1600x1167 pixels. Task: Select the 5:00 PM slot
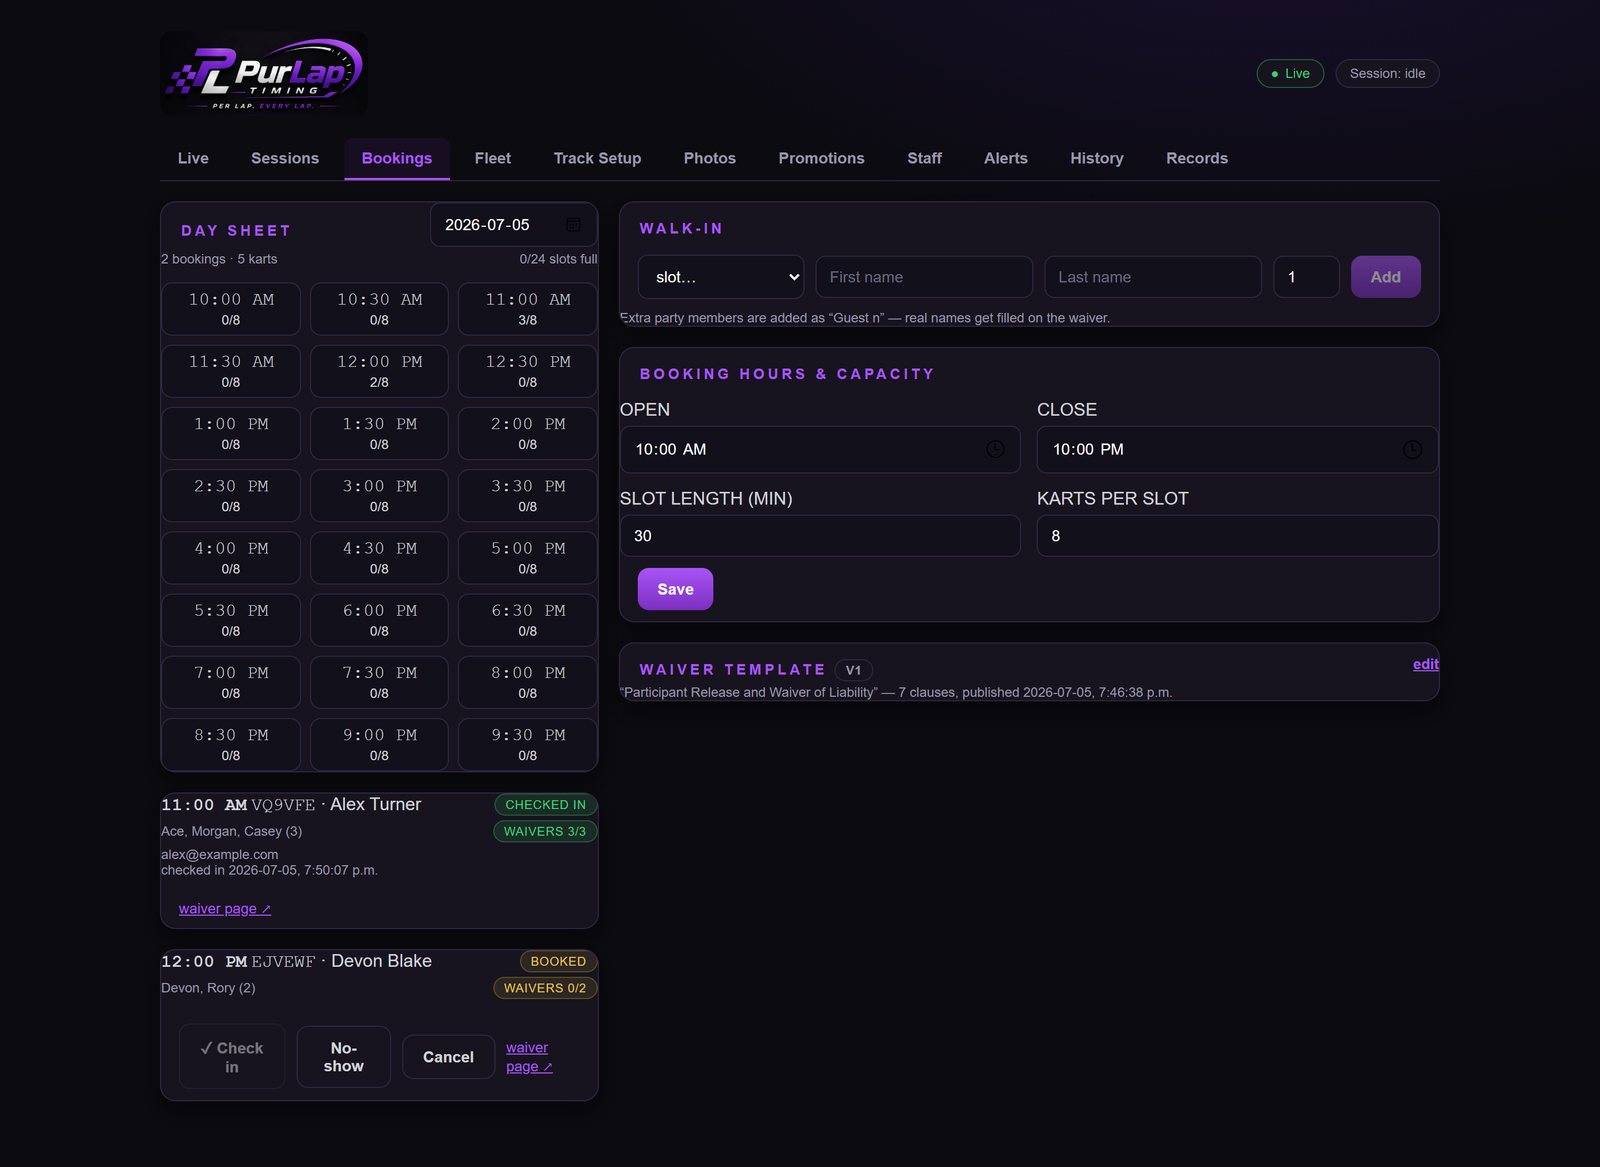[x=528, y=558]
